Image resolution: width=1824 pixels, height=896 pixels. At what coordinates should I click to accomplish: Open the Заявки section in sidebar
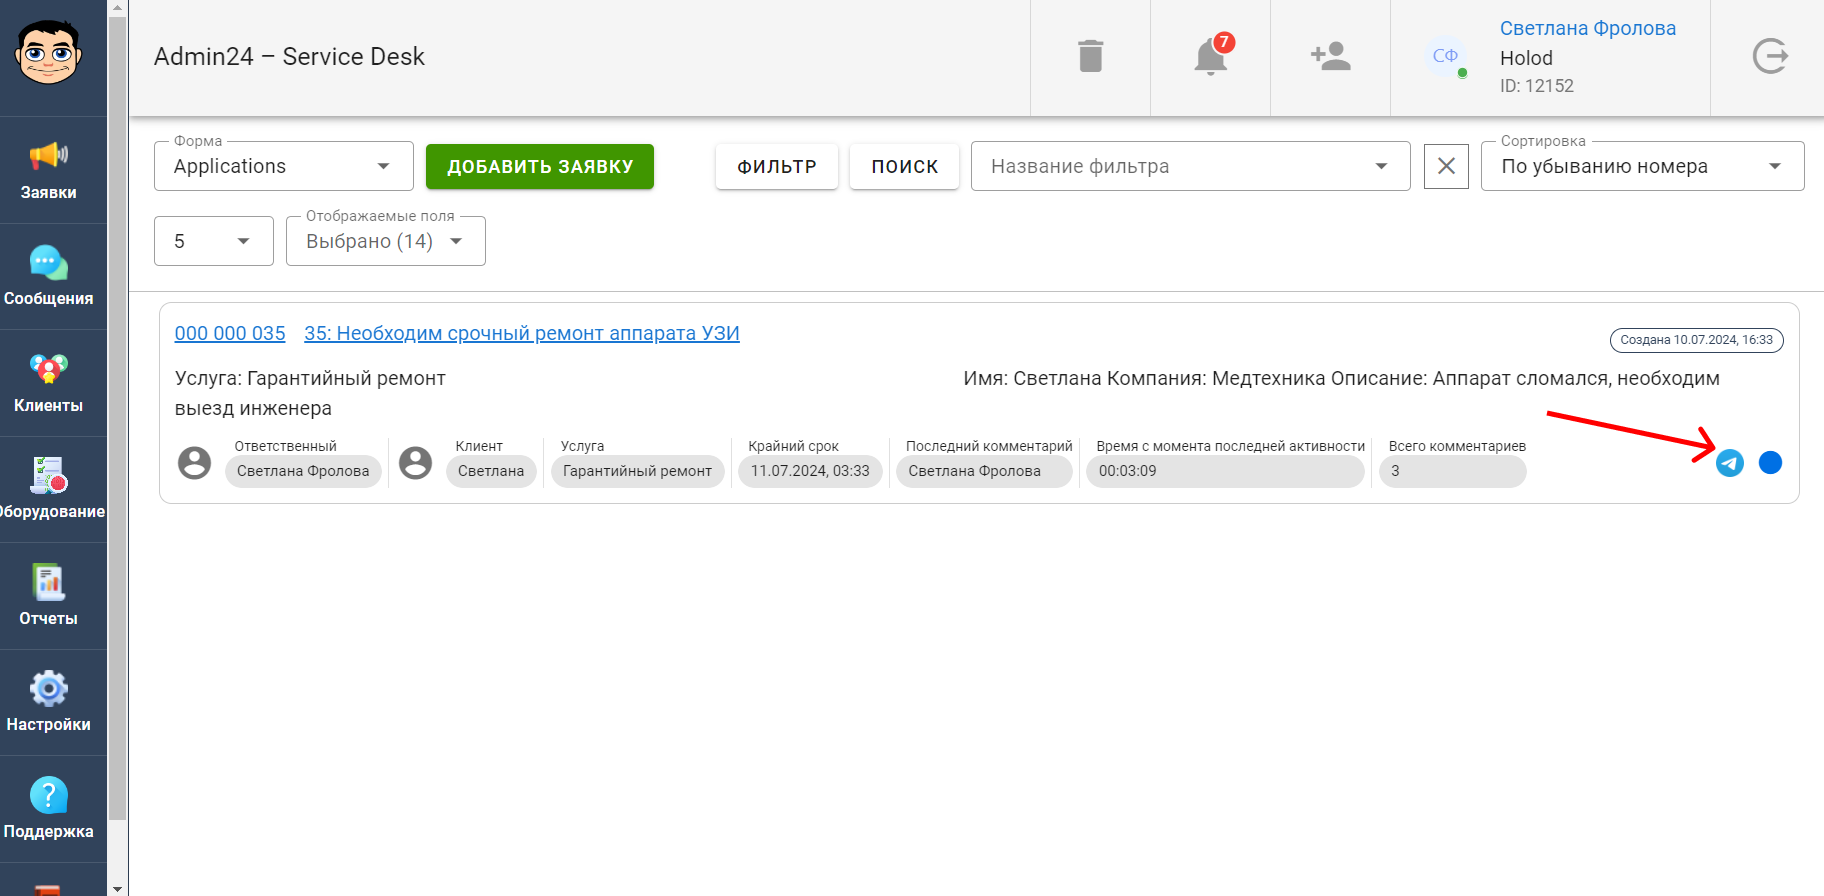[x=48, y=170]
